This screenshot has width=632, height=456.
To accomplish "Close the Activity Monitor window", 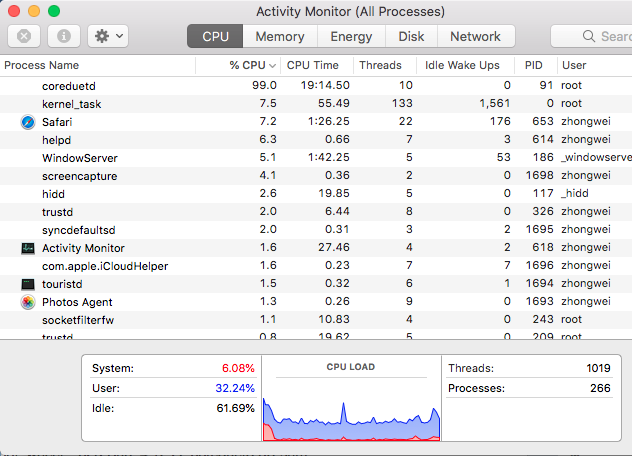I will point(14,11).
